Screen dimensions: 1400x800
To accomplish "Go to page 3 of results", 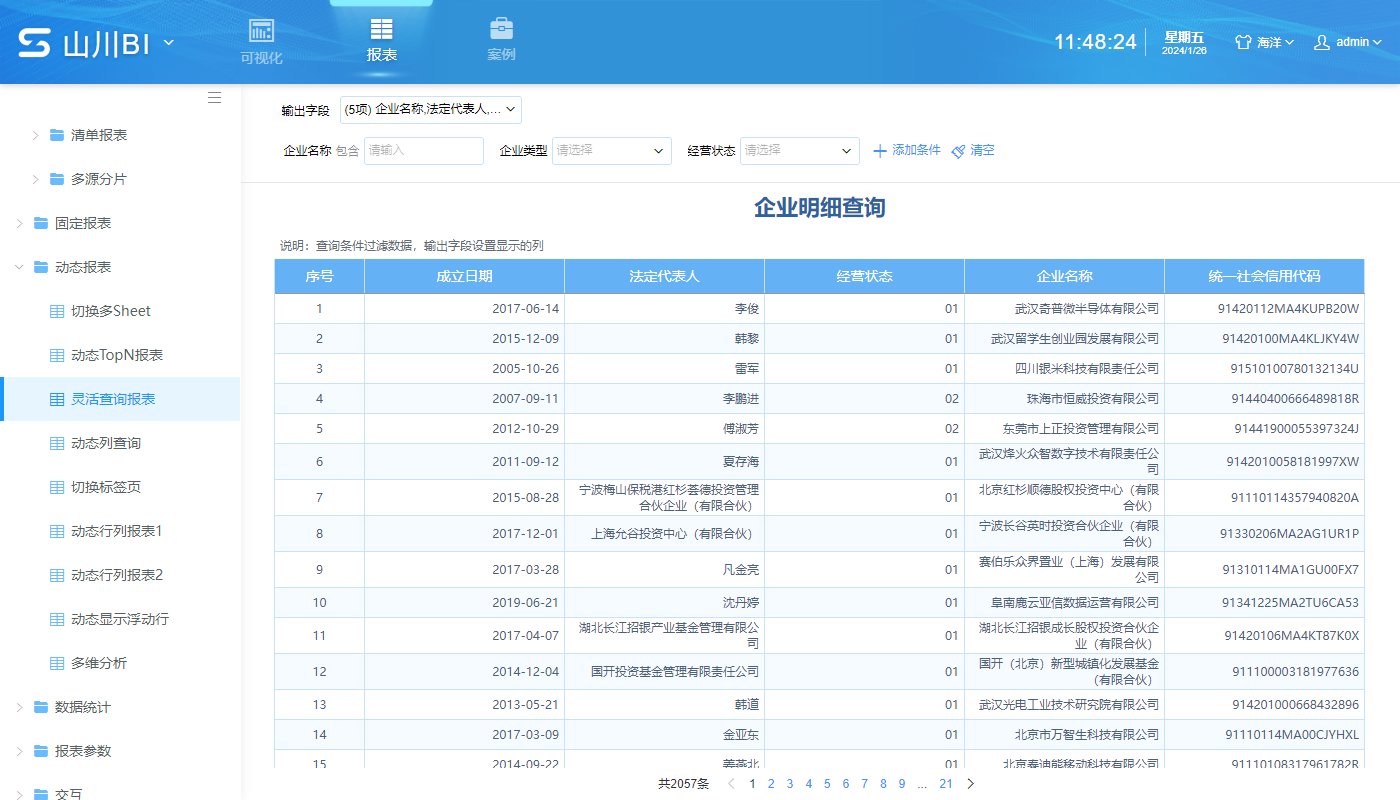I will click(x=789, y=784).
